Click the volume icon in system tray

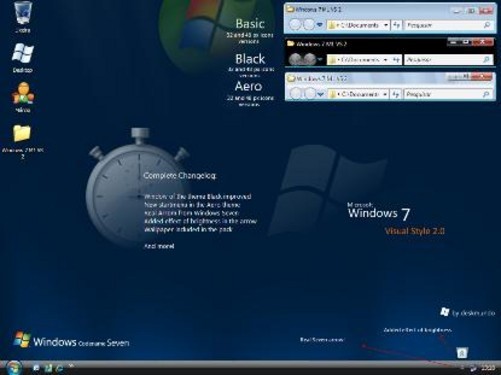pyautogui.click(x=473, y=368)
